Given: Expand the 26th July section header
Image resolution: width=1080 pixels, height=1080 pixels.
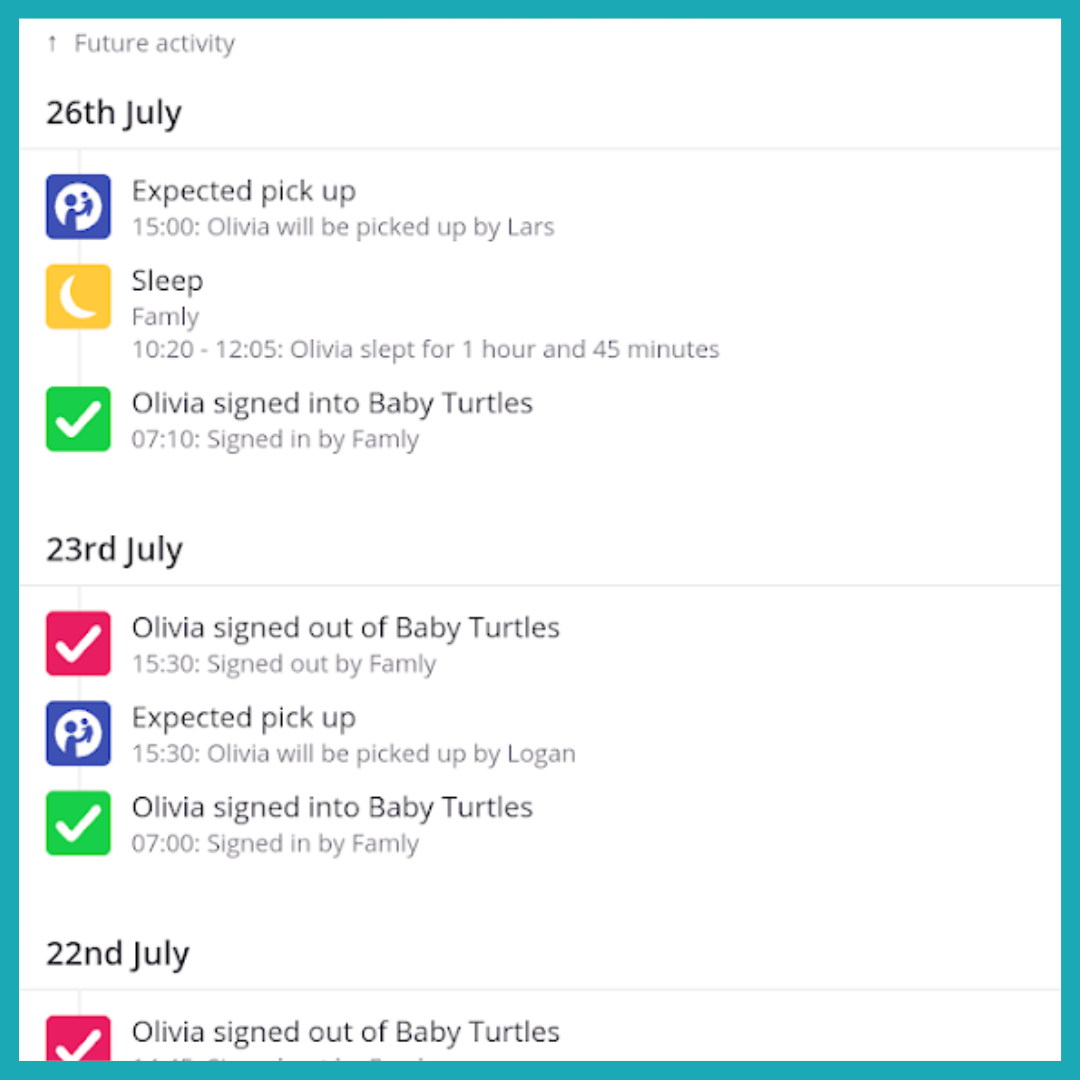Looking at the screenshot, I should pos(113,112).
